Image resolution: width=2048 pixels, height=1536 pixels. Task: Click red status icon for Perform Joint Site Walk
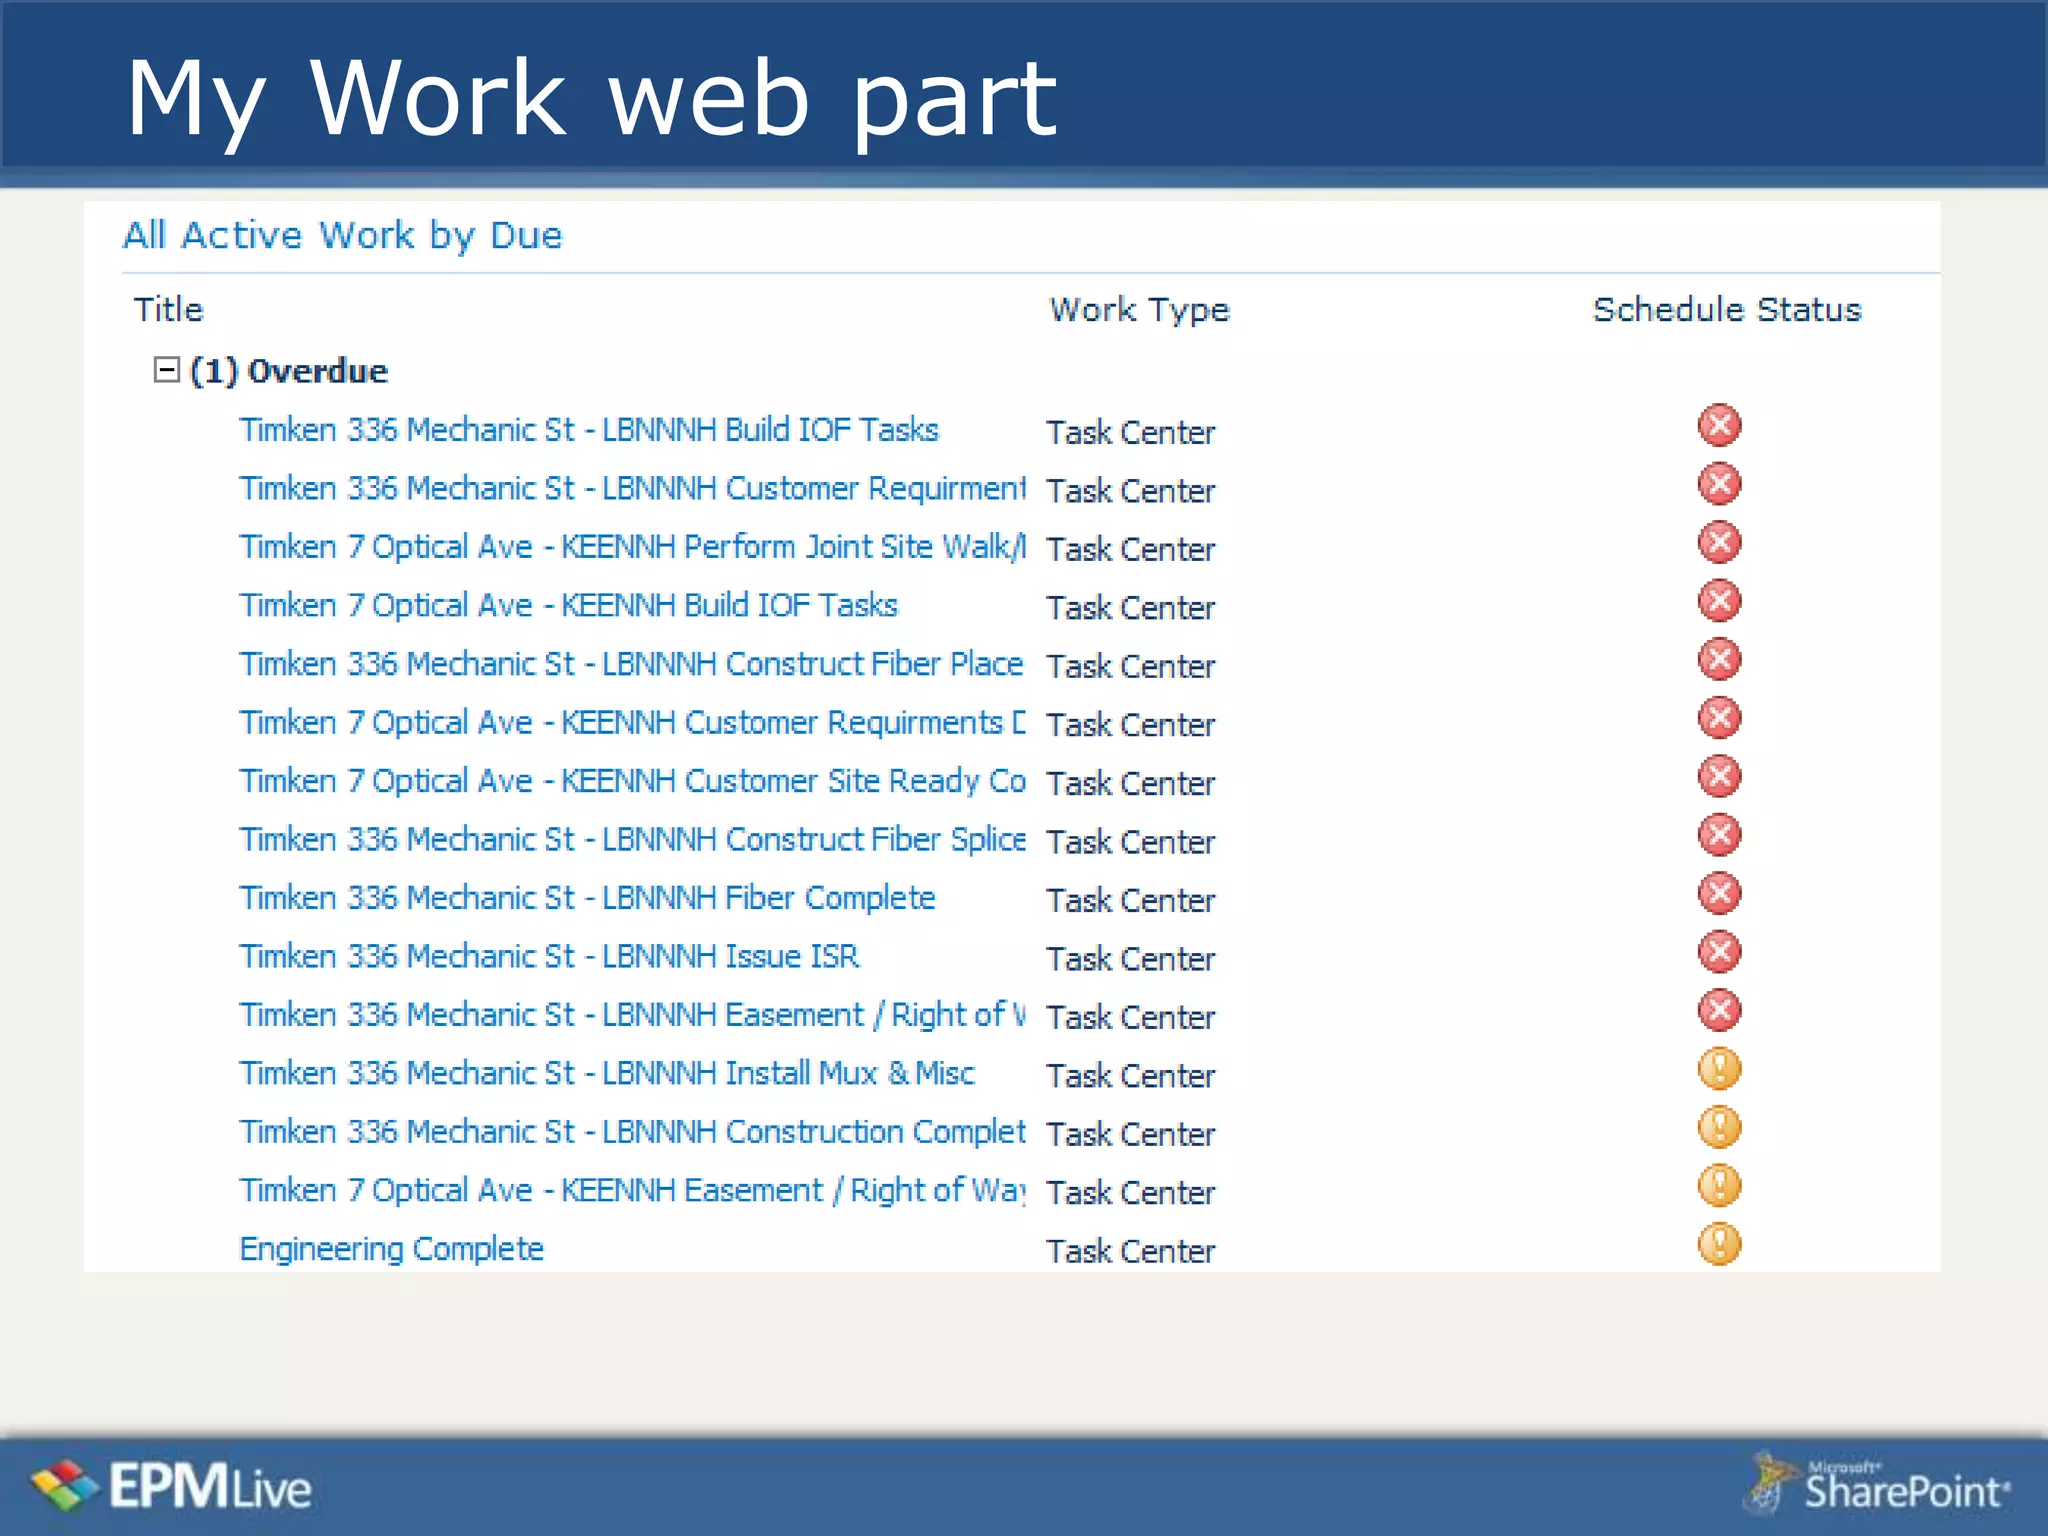point(1719,542)
